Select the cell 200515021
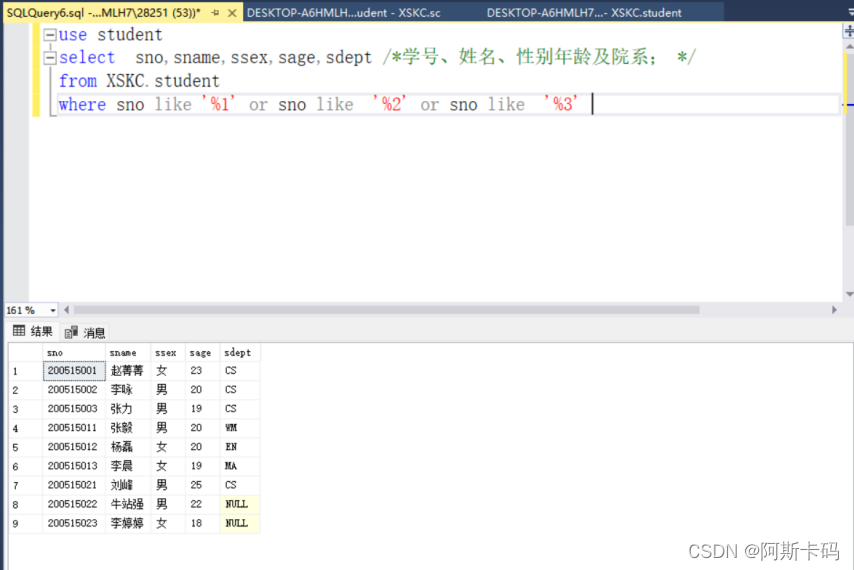This screenshot has height=570, width=854. (74, 485)
